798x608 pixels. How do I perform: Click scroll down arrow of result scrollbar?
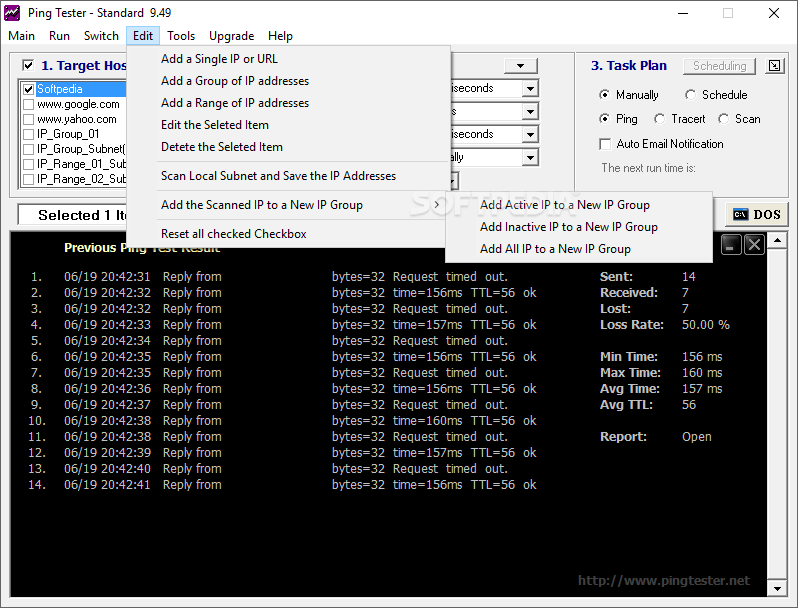pos(777,589)
